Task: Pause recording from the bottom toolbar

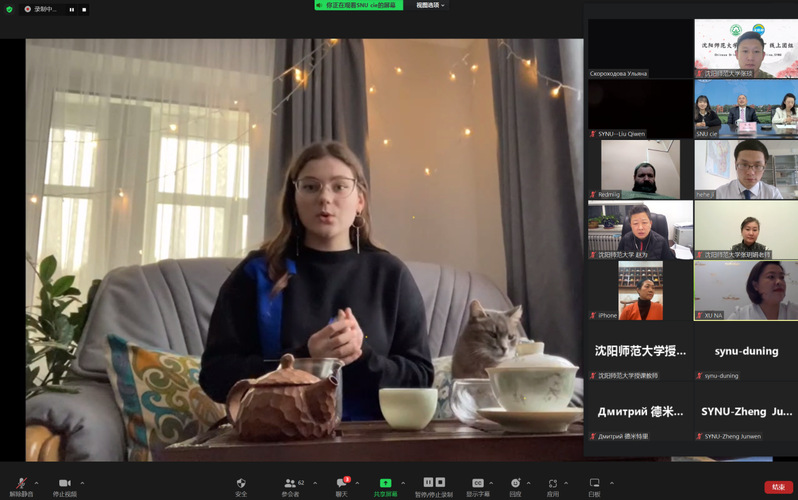Action: pyautogui.click(x=429, y=482)
